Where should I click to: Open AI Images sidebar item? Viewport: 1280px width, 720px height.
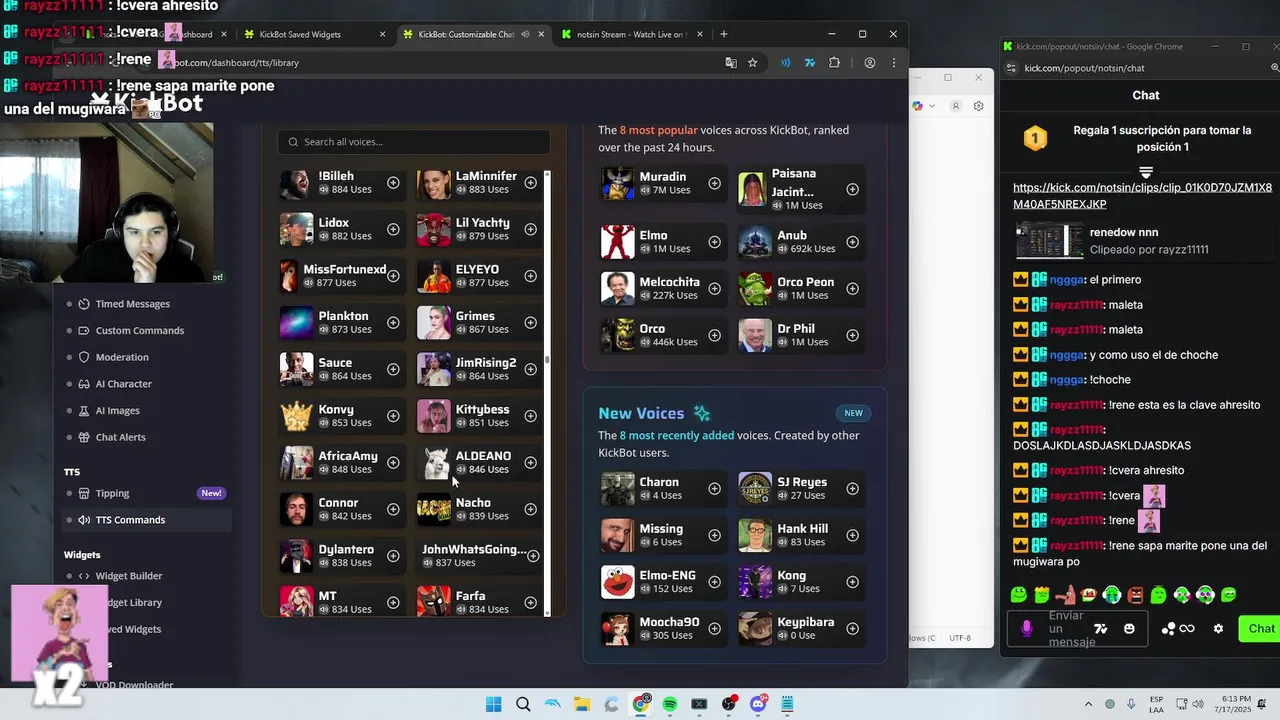(117, 411)
